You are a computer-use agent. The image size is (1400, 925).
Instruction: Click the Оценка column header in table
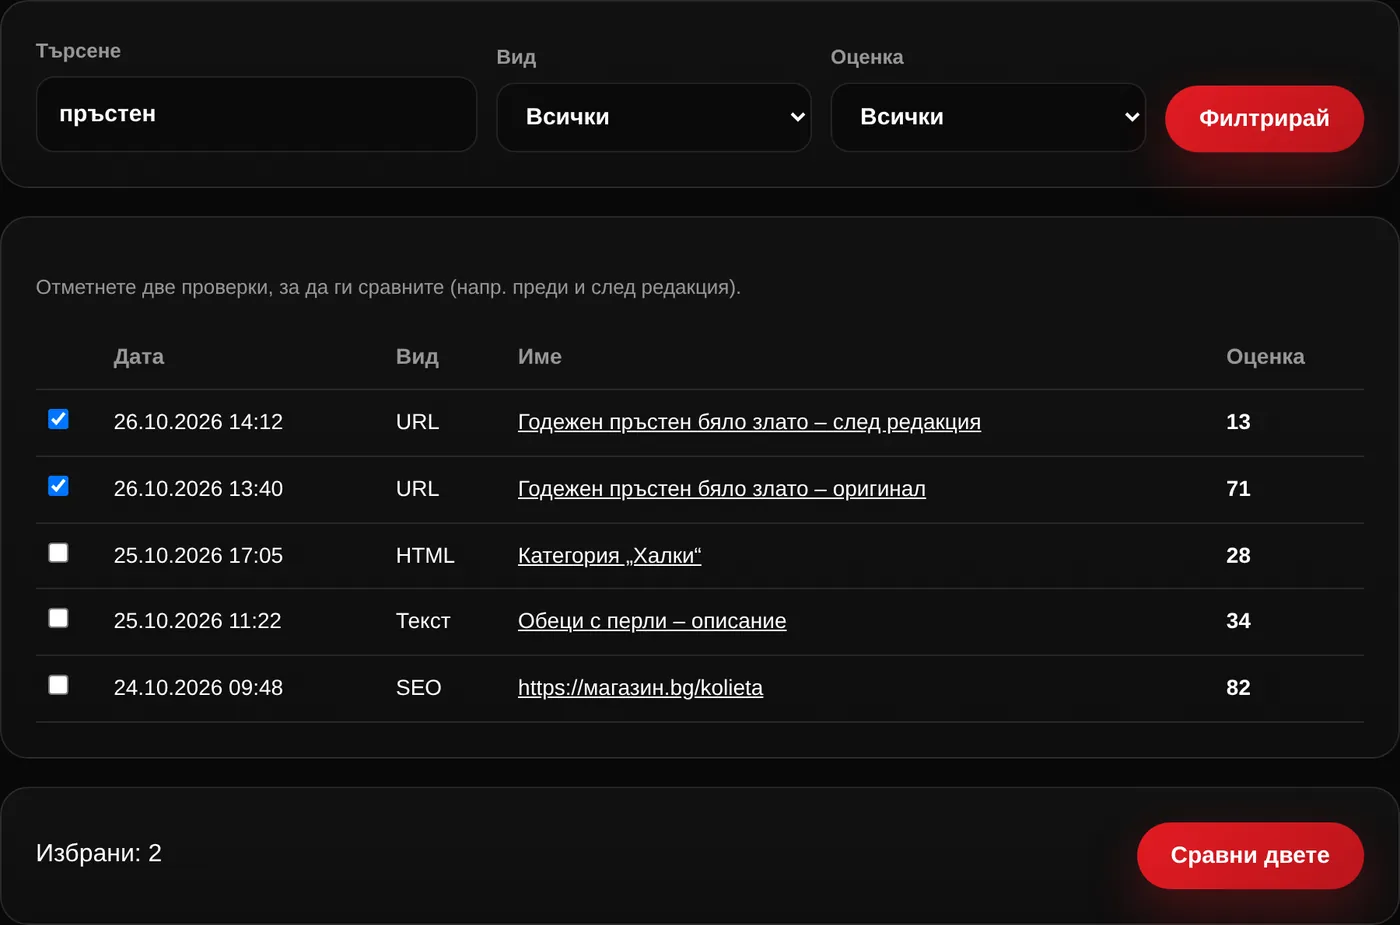(1265, 357)
